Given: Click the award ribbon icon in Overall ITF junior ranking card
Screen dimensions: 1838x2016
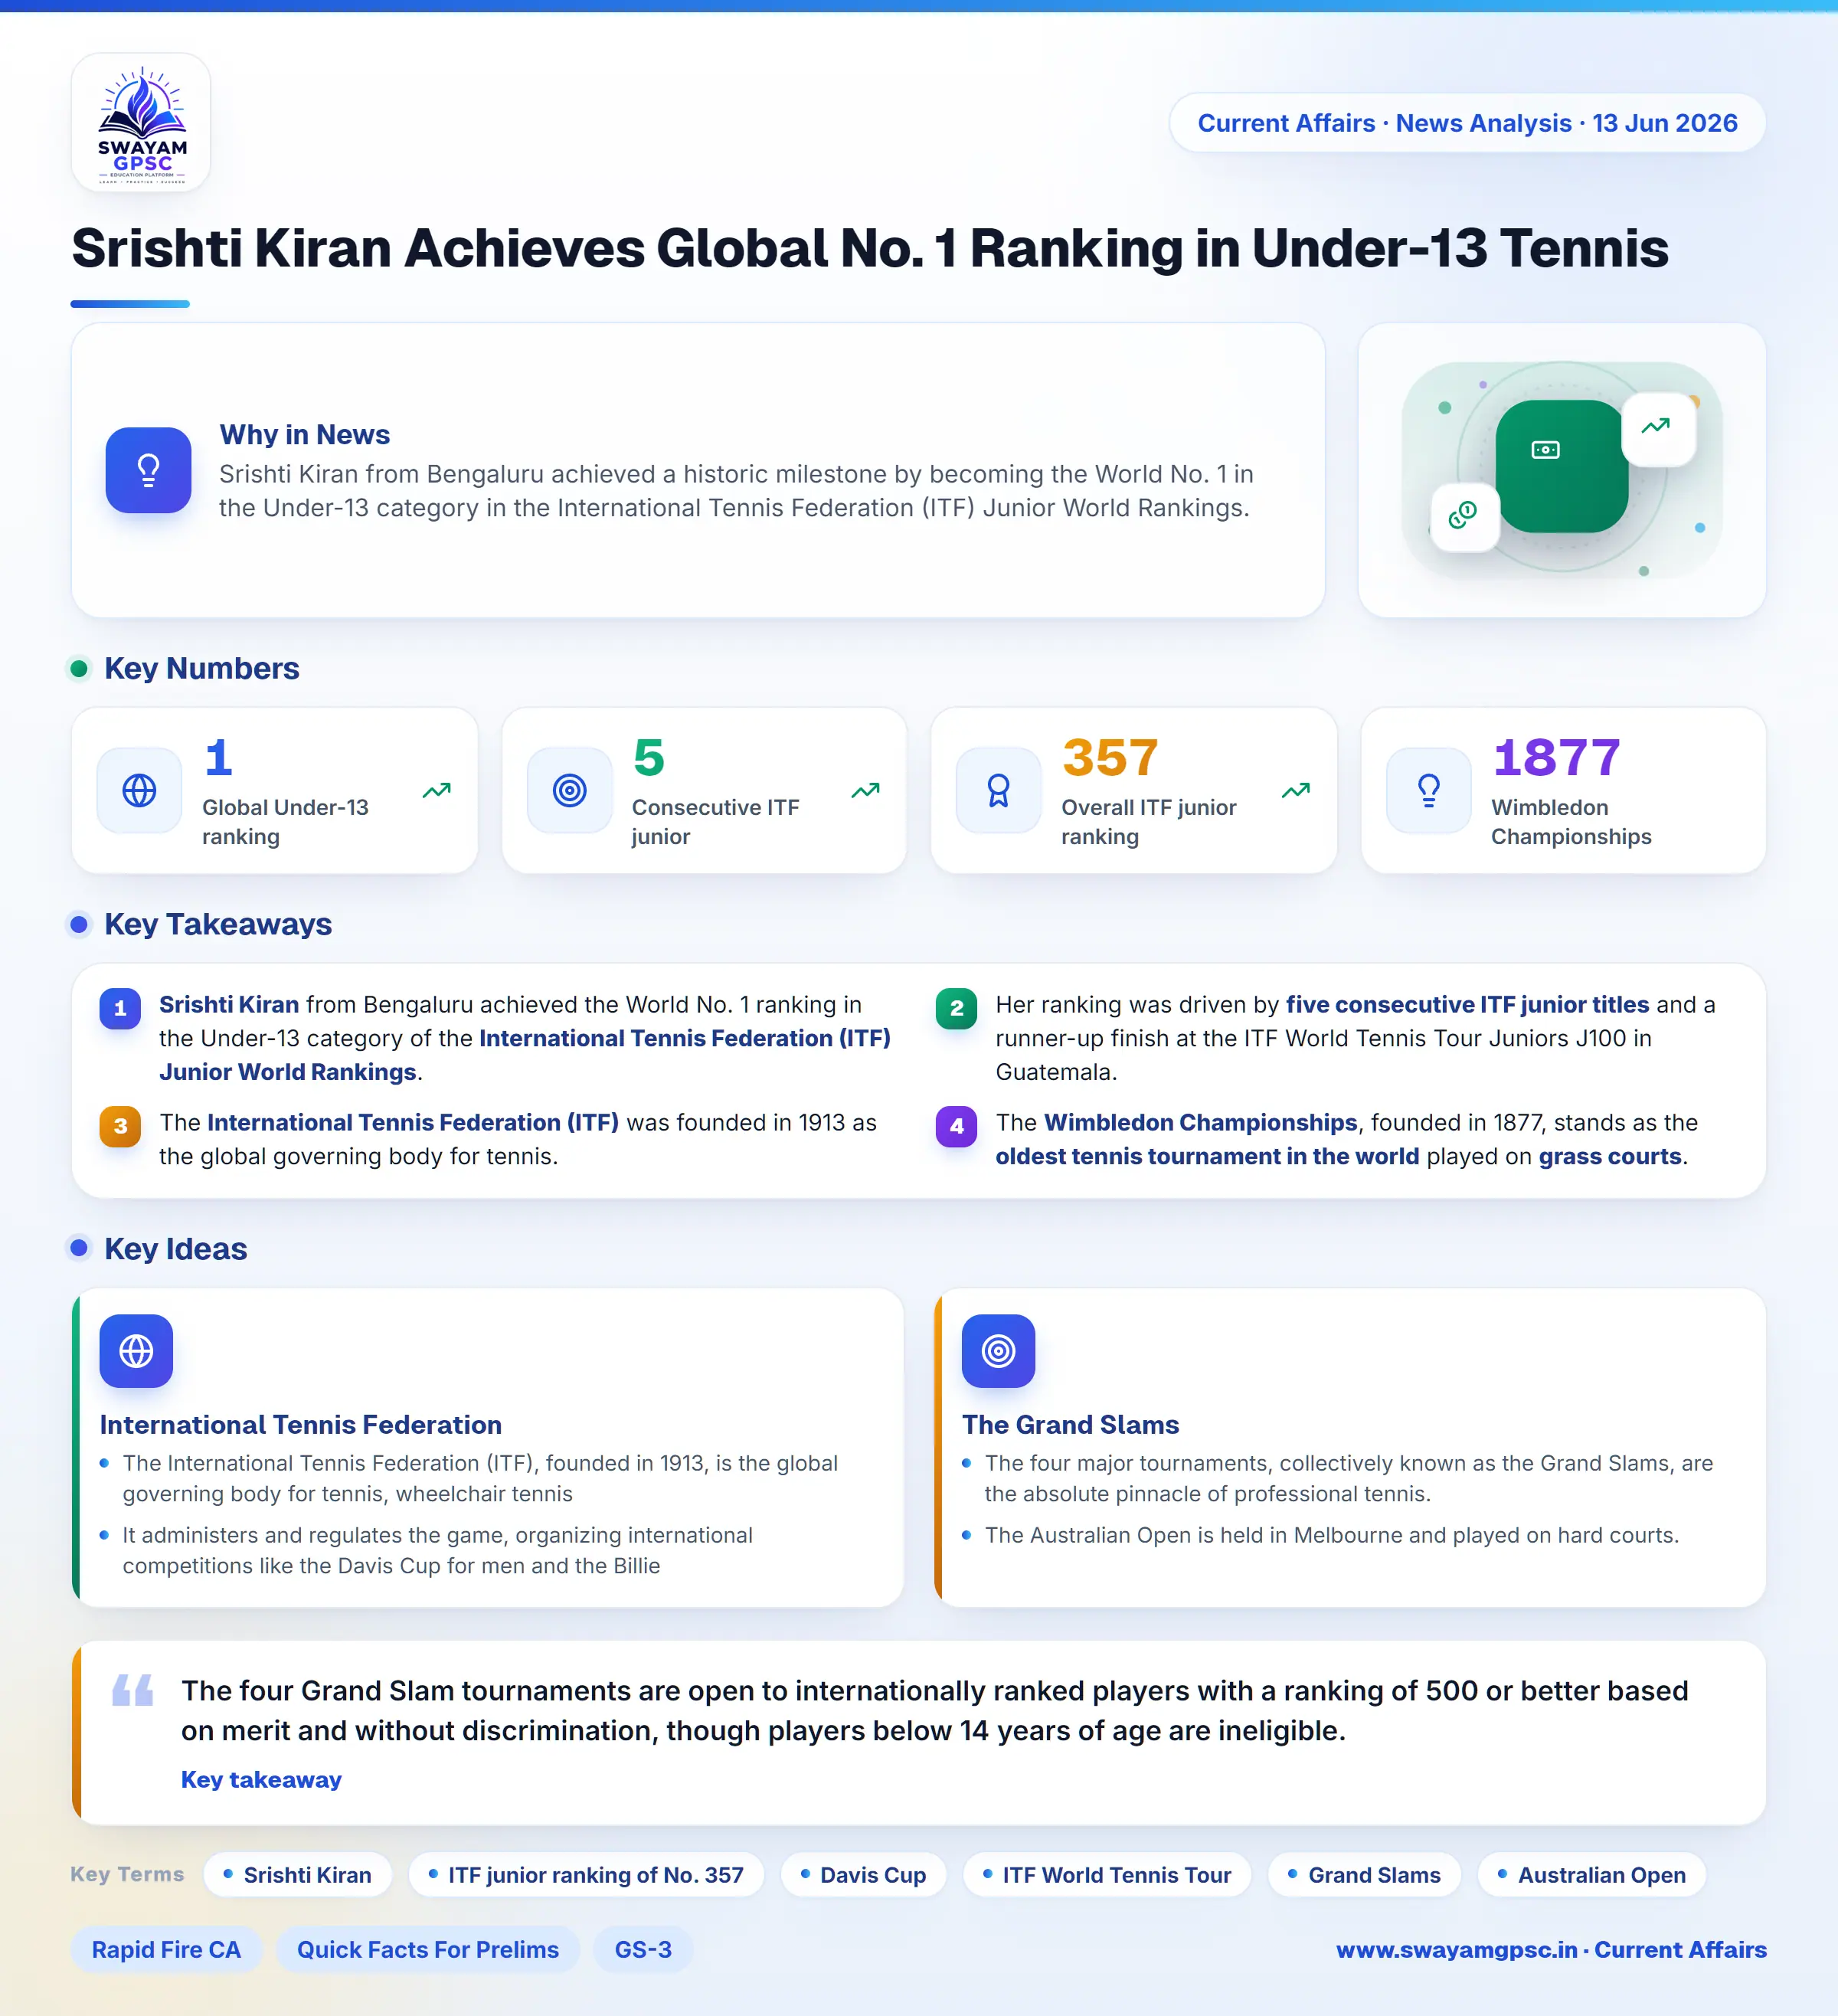Looking at the screenshot, I should (x=998, y=790).
